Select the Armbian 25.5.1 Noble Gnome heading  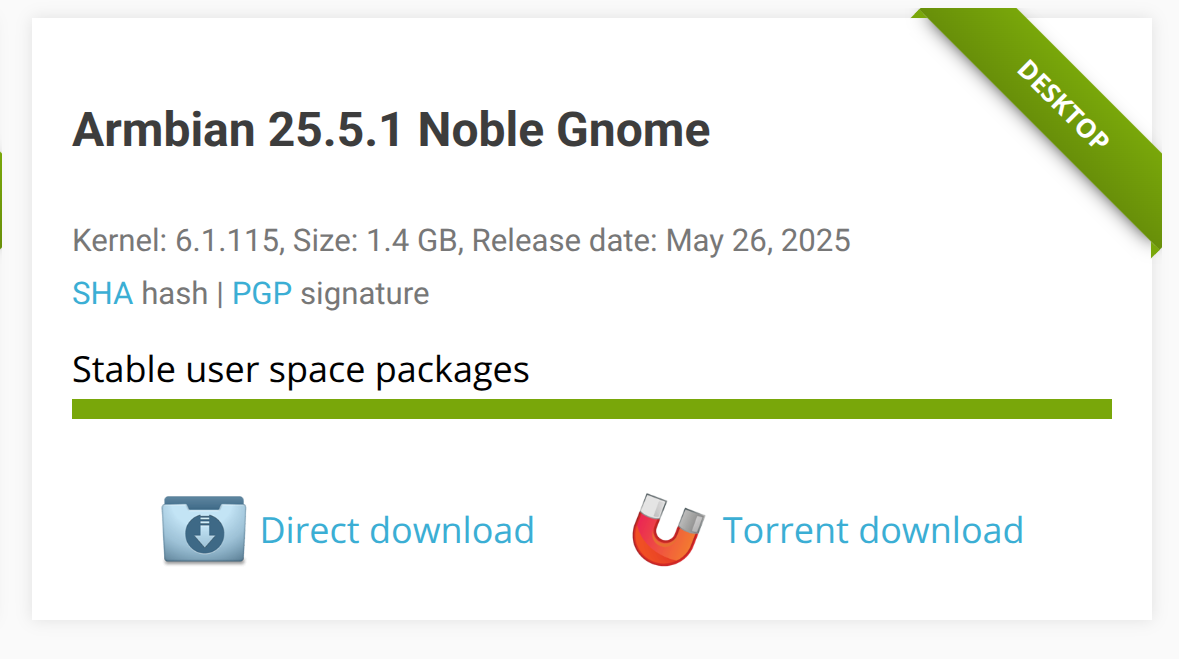coord(391,129)
